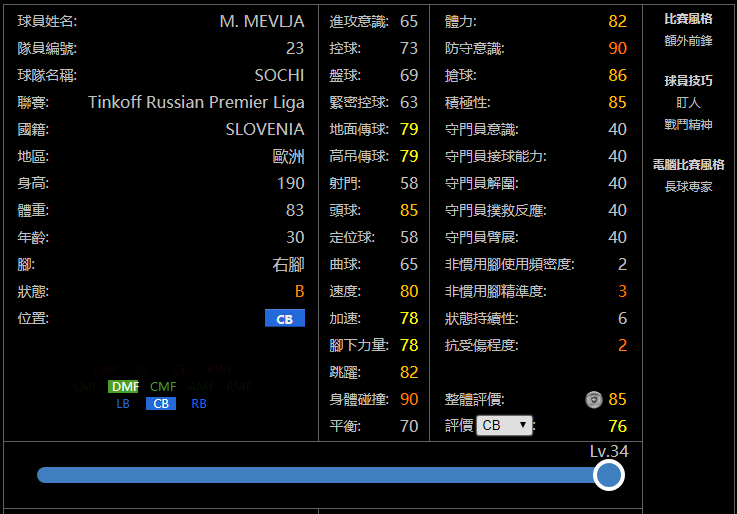This screenshot has height=514, width=737.
Task: Click the 守門員接球能力 stat label
Action: [495, 156]
